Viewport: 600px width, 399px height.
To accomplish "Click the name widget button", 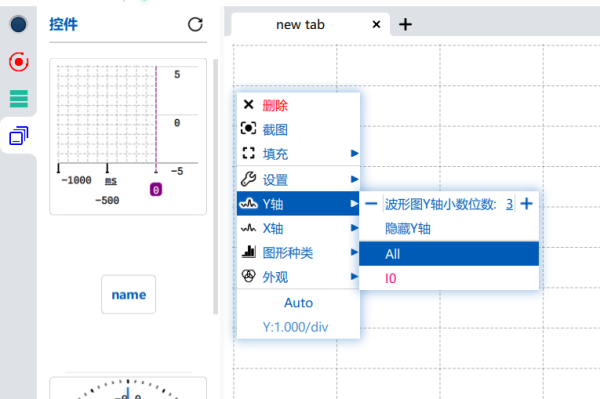I will (x=129, y=294).
